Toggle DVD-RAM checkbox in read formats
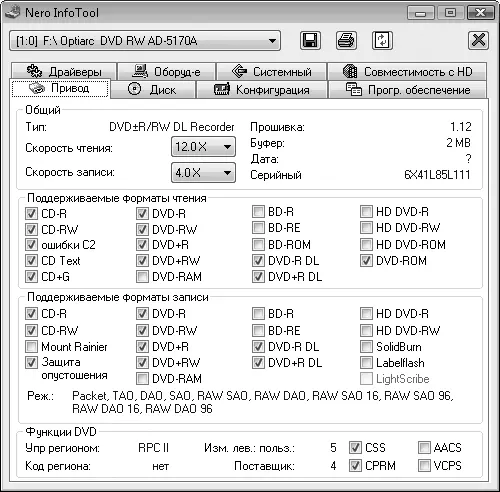 coord(142,276)
